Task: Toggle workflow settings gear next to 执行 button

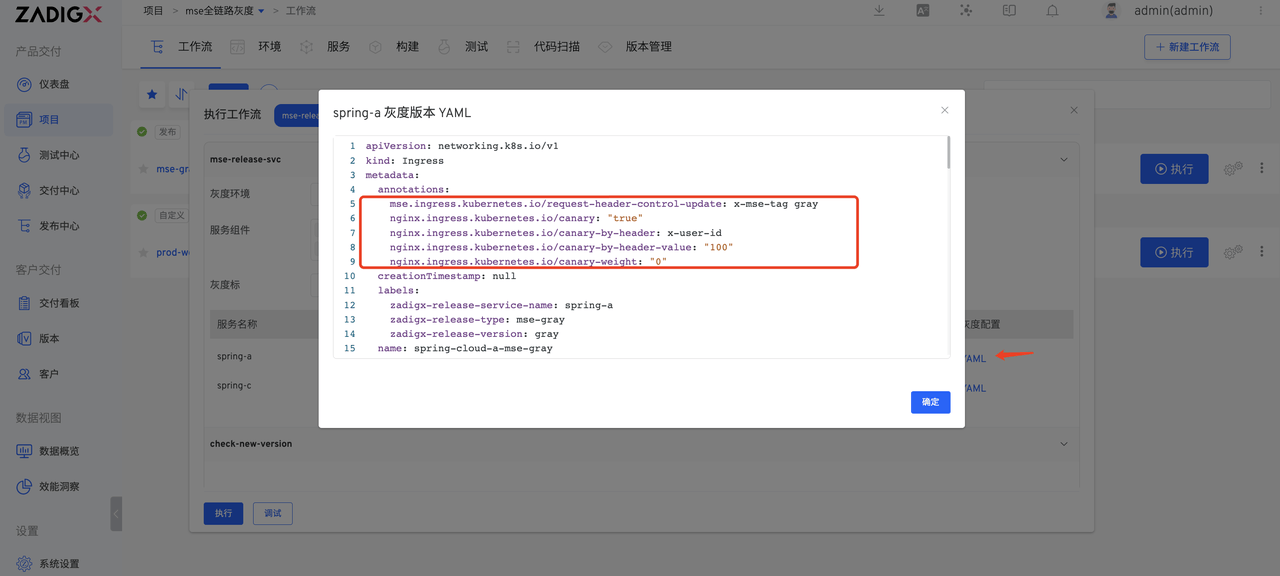Action: tap(1233, 168)
